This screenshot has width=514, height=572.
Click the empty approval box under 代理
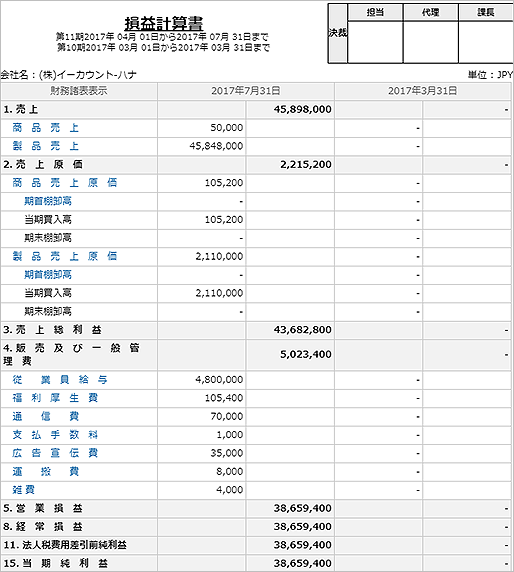(x=430, y=42)
